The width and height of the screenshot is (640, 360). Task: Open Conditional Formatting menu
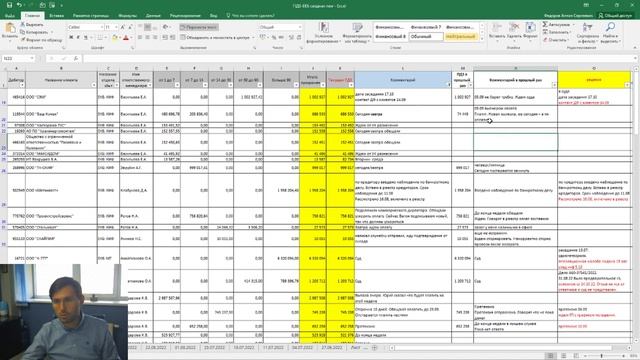[323, 33]
